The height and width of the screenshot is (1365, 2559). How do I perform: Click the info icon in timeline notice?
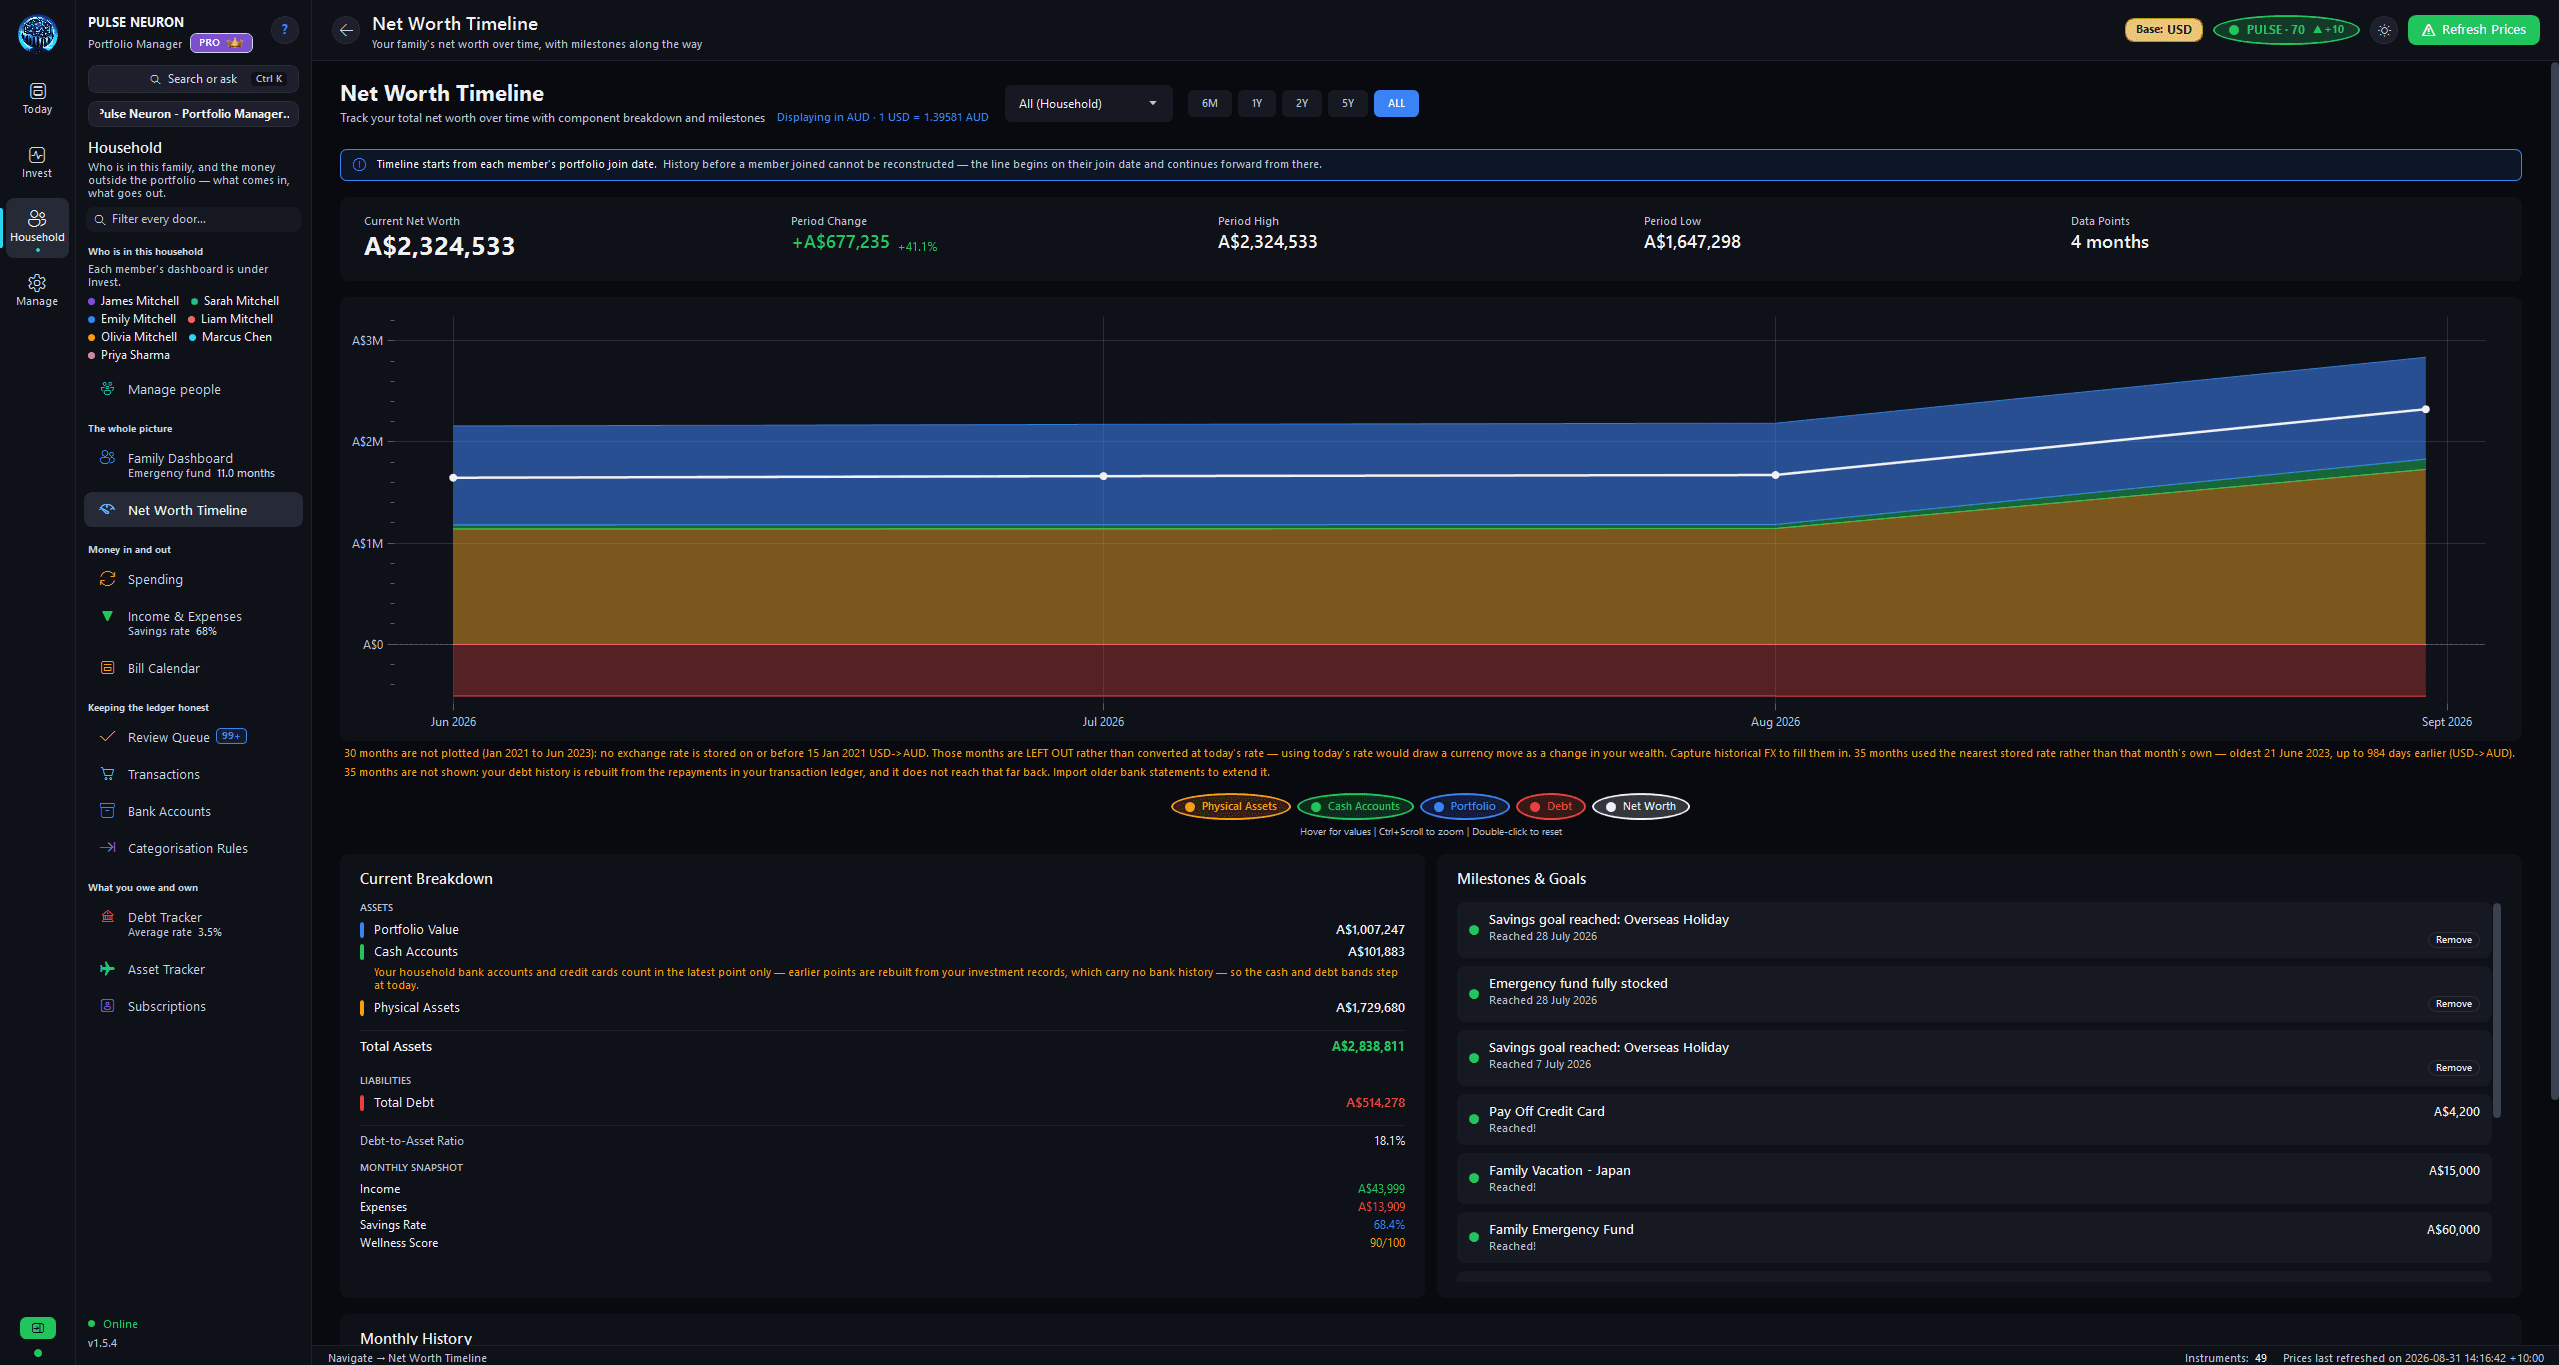pos(359,165)
